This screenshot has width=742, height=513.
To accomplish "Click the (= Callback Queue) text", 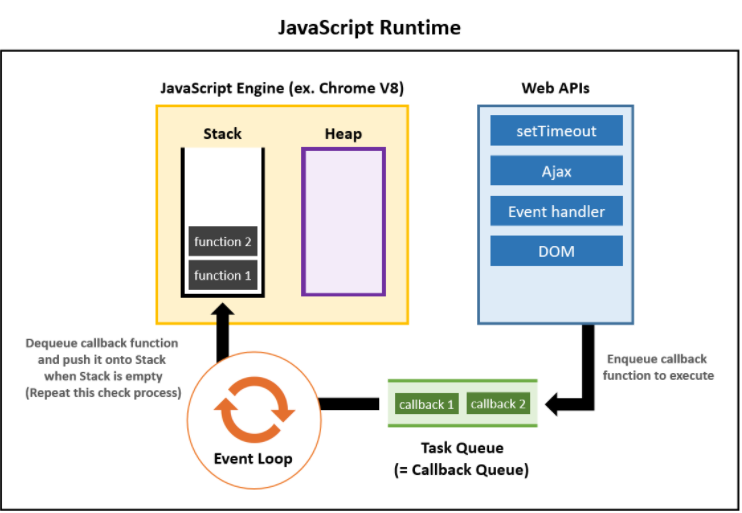I will (x=461, y=470).
